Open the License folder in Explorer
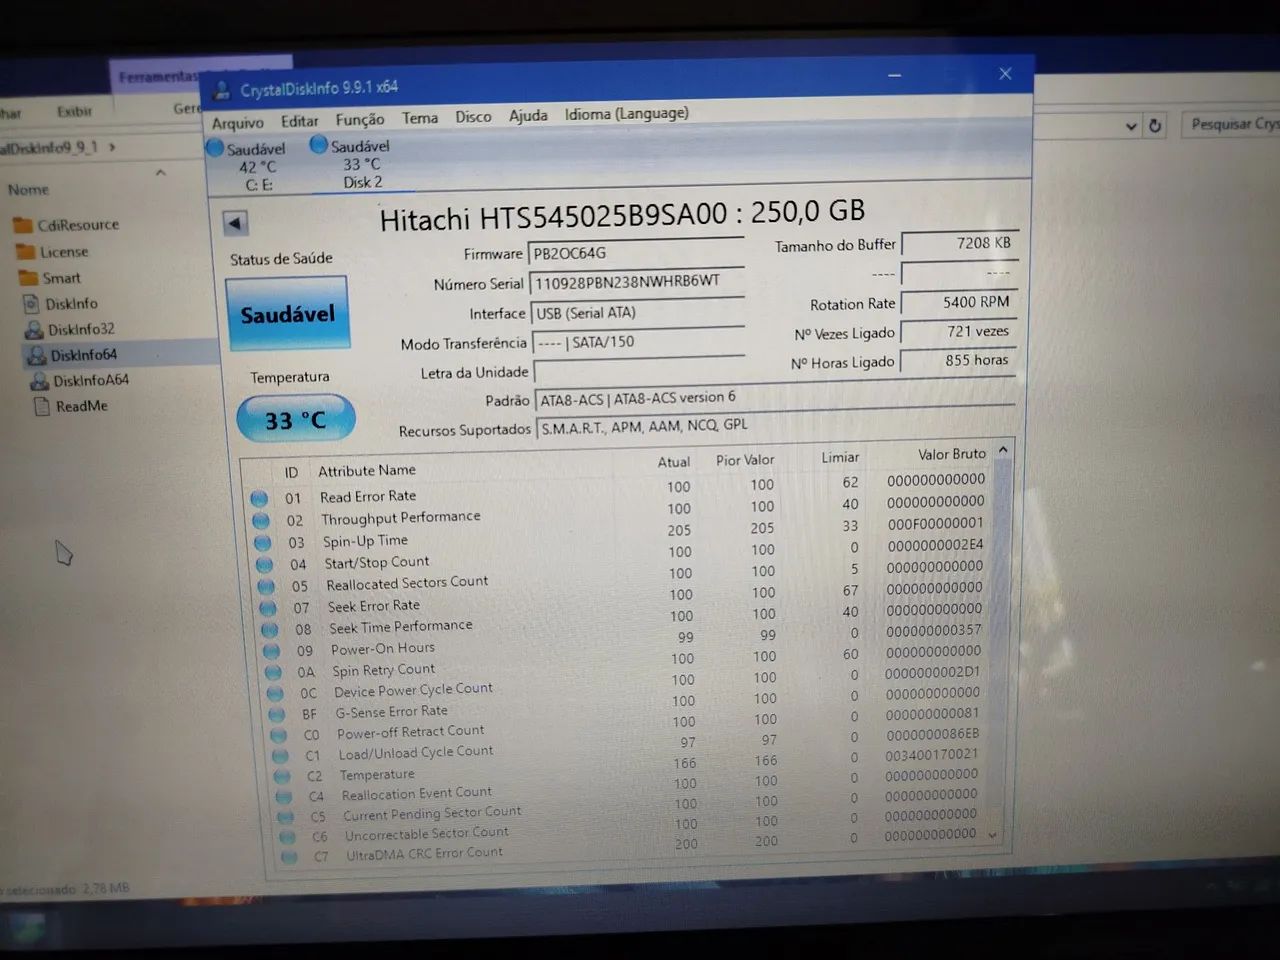Viewport: 1280px width, 960px height. click(52, 251)
